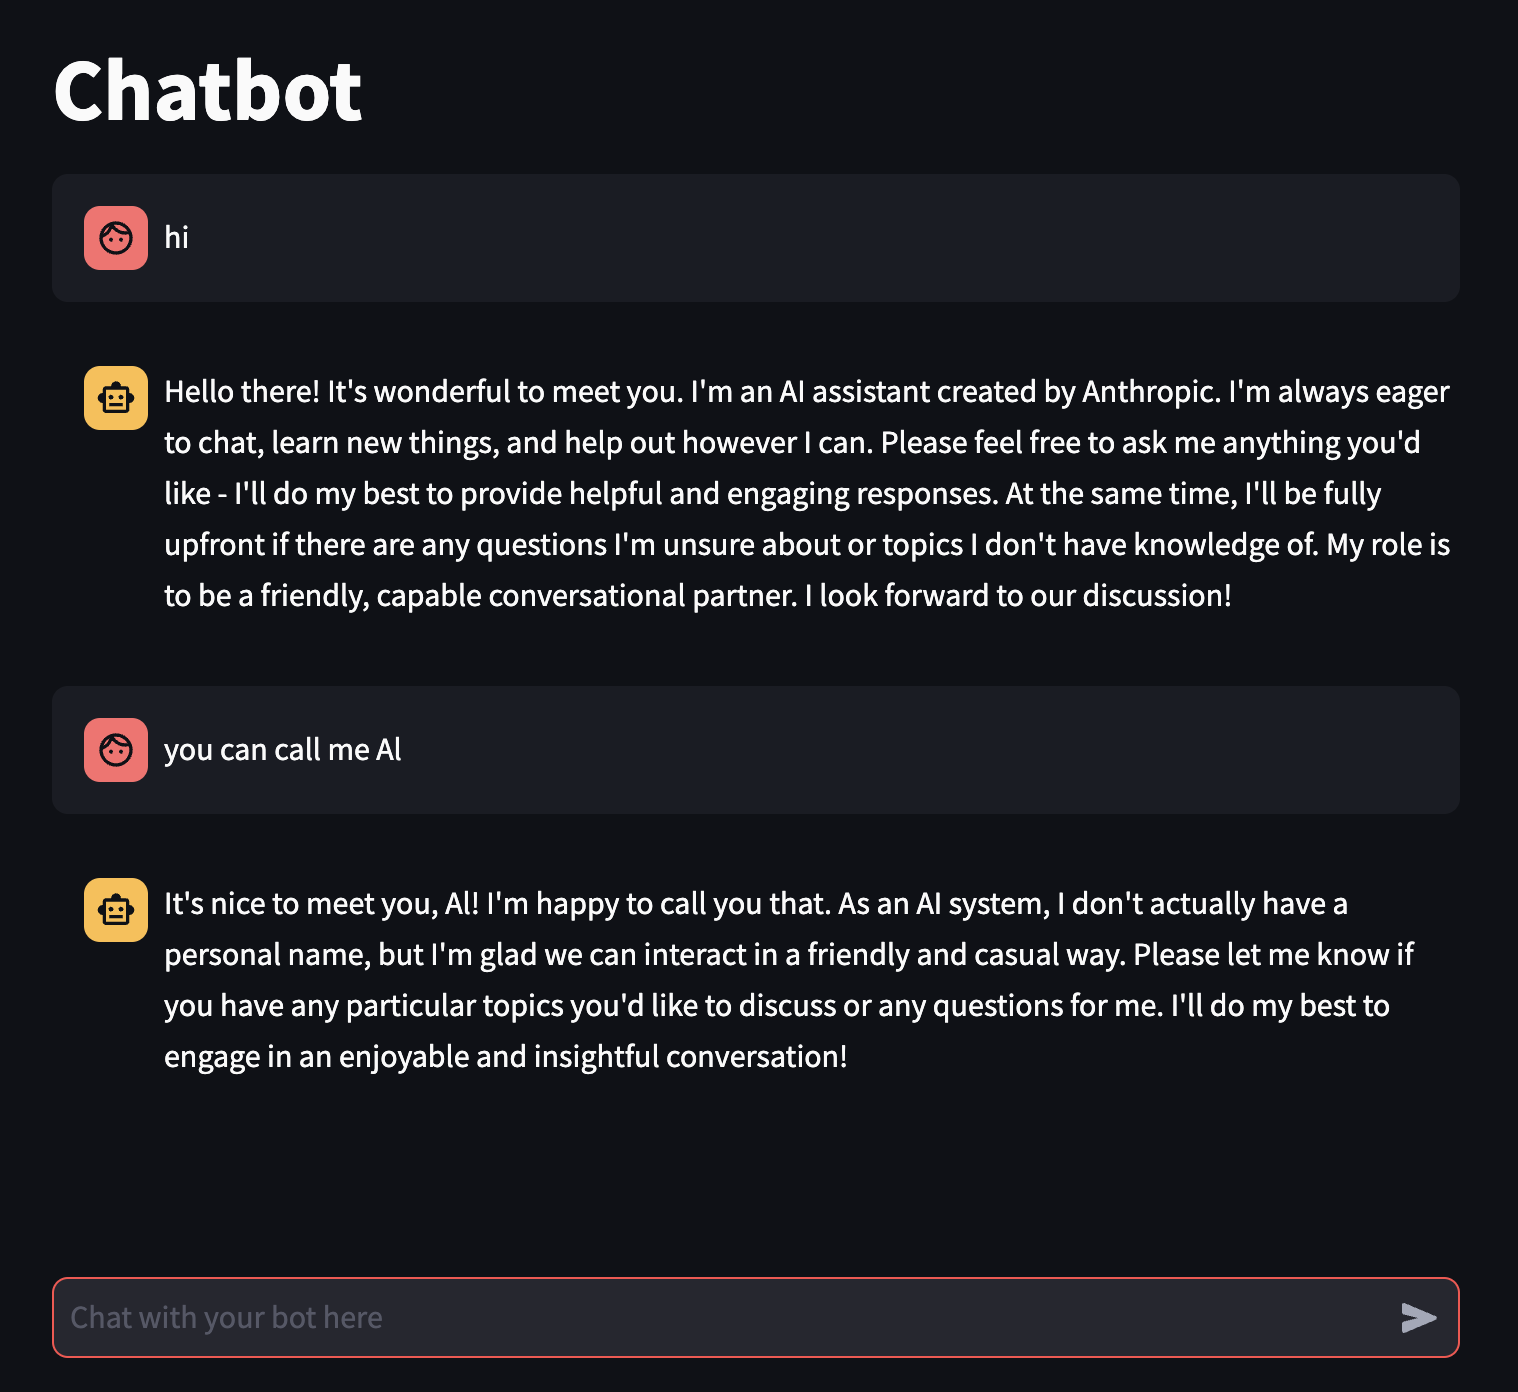Click the robot avatar on the second bot reply

pyautogui.click(x=115, y=910)
